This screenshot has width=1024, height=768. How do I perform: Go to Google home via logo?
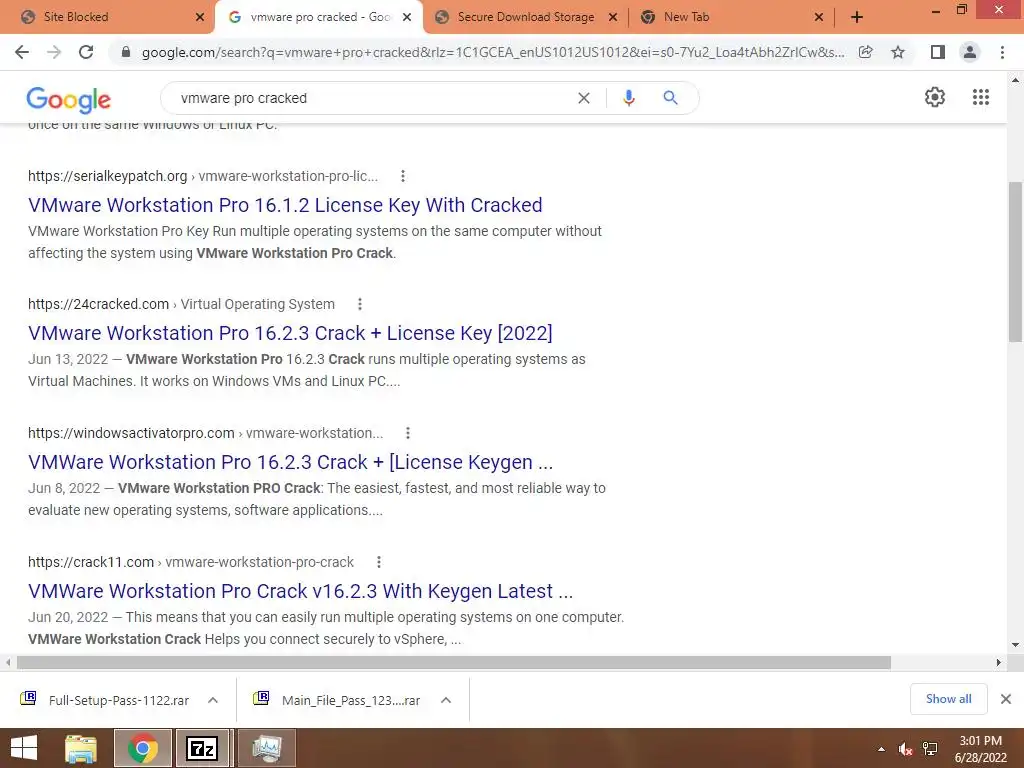click(69, 99)
